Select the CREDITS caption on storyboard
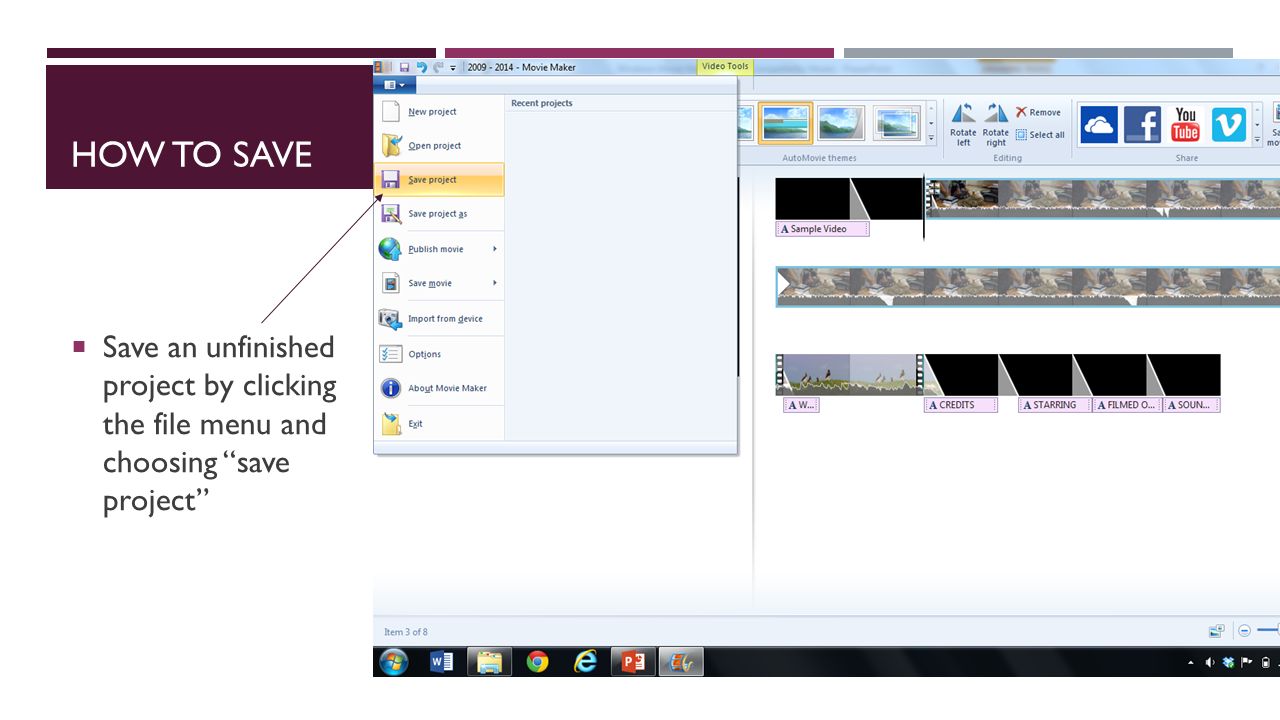 pos(962,405)
